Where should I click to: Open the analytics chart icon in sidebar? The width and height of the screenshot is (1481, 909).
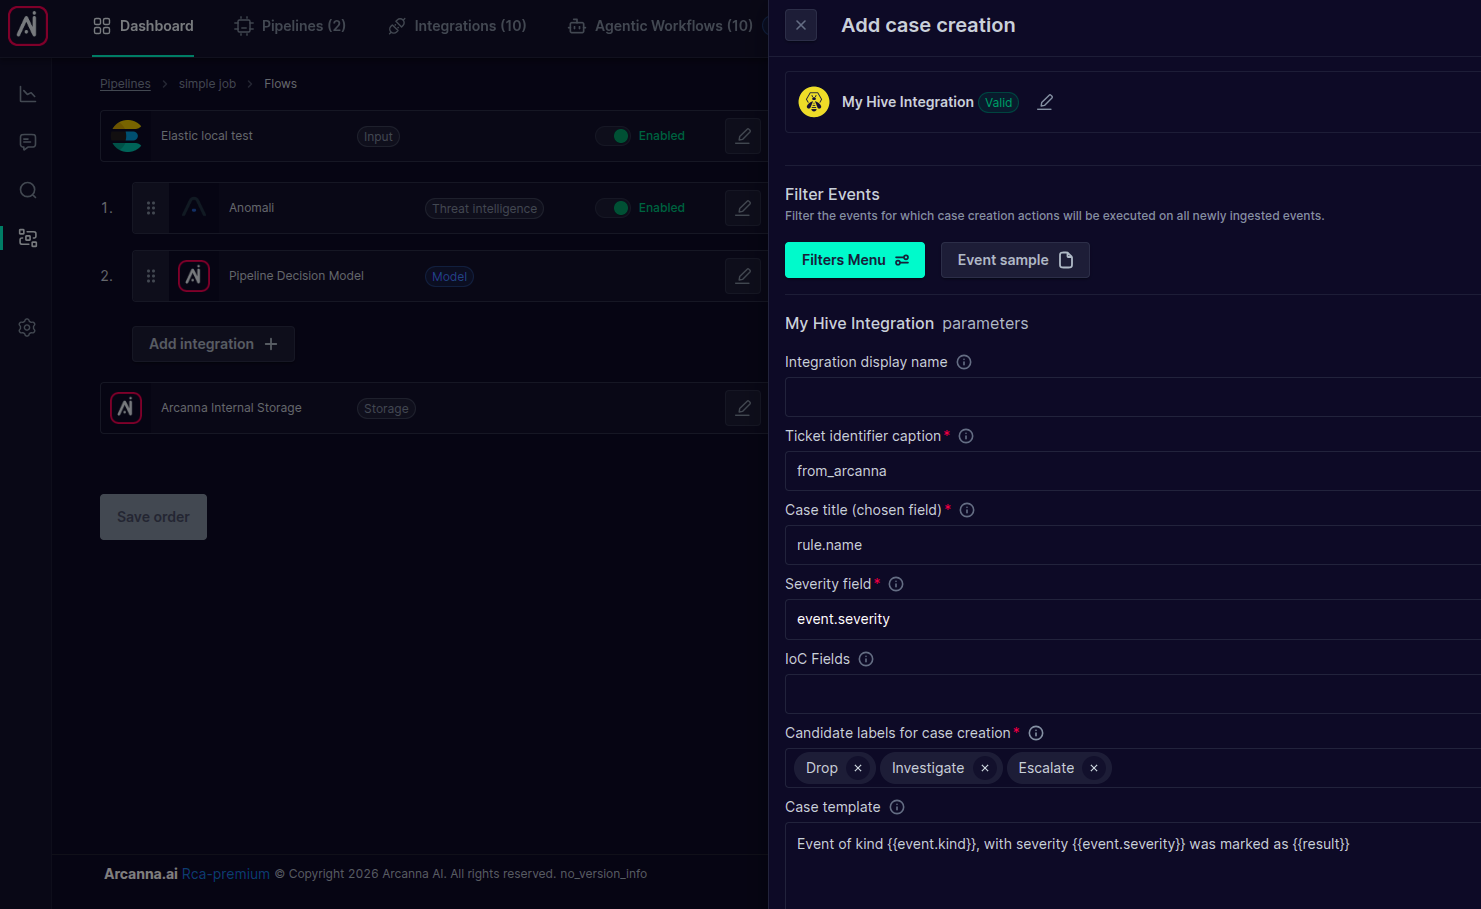click(x=28, y=94)
